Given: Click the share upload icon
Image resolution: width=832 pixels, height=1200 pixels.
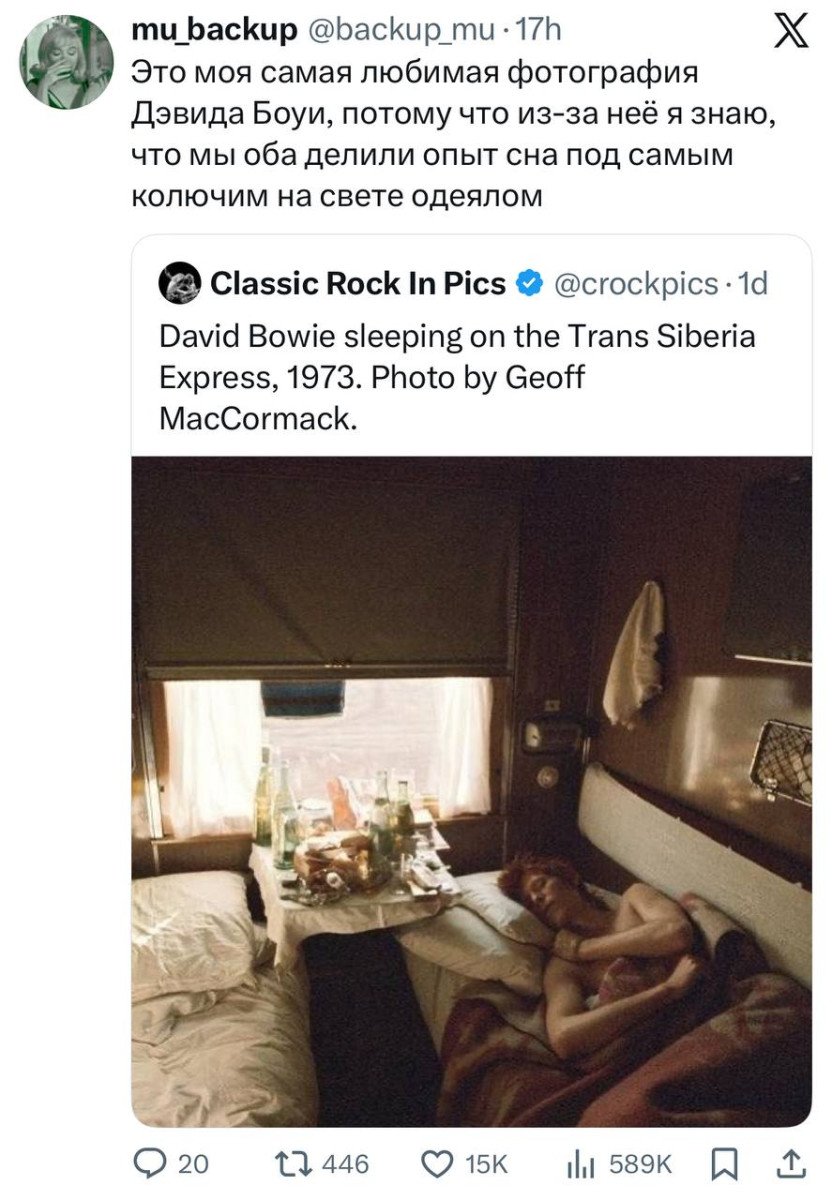Looking at the screenshot, I should pos(790,1163).
